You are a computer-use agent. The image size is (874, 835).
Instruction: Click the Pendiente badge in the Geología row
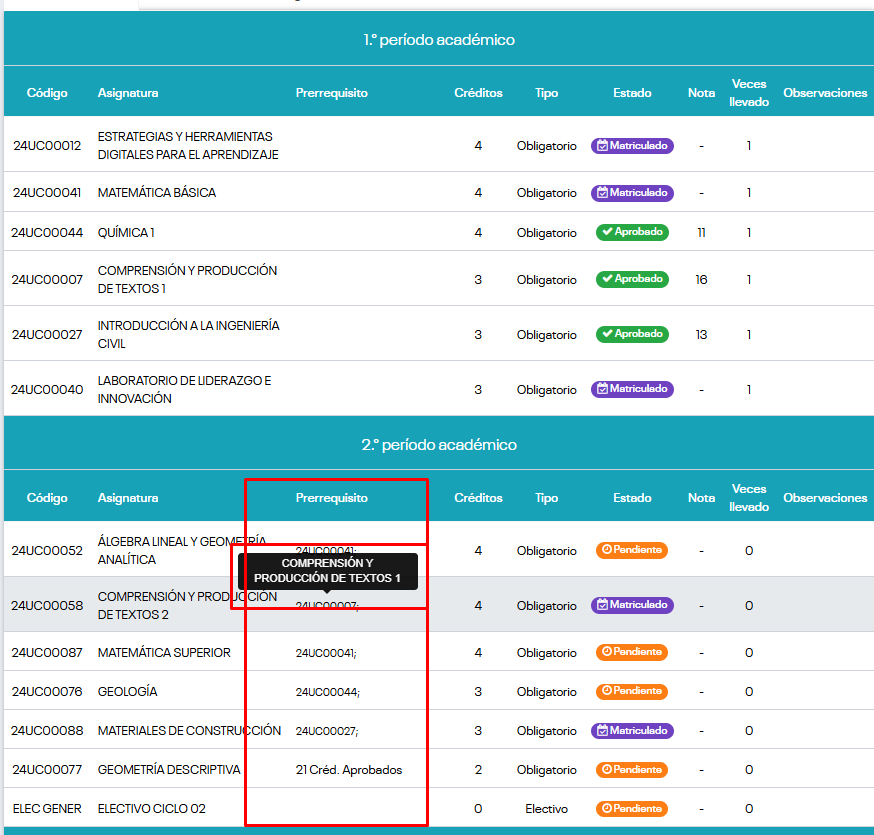tap(632, 691)
